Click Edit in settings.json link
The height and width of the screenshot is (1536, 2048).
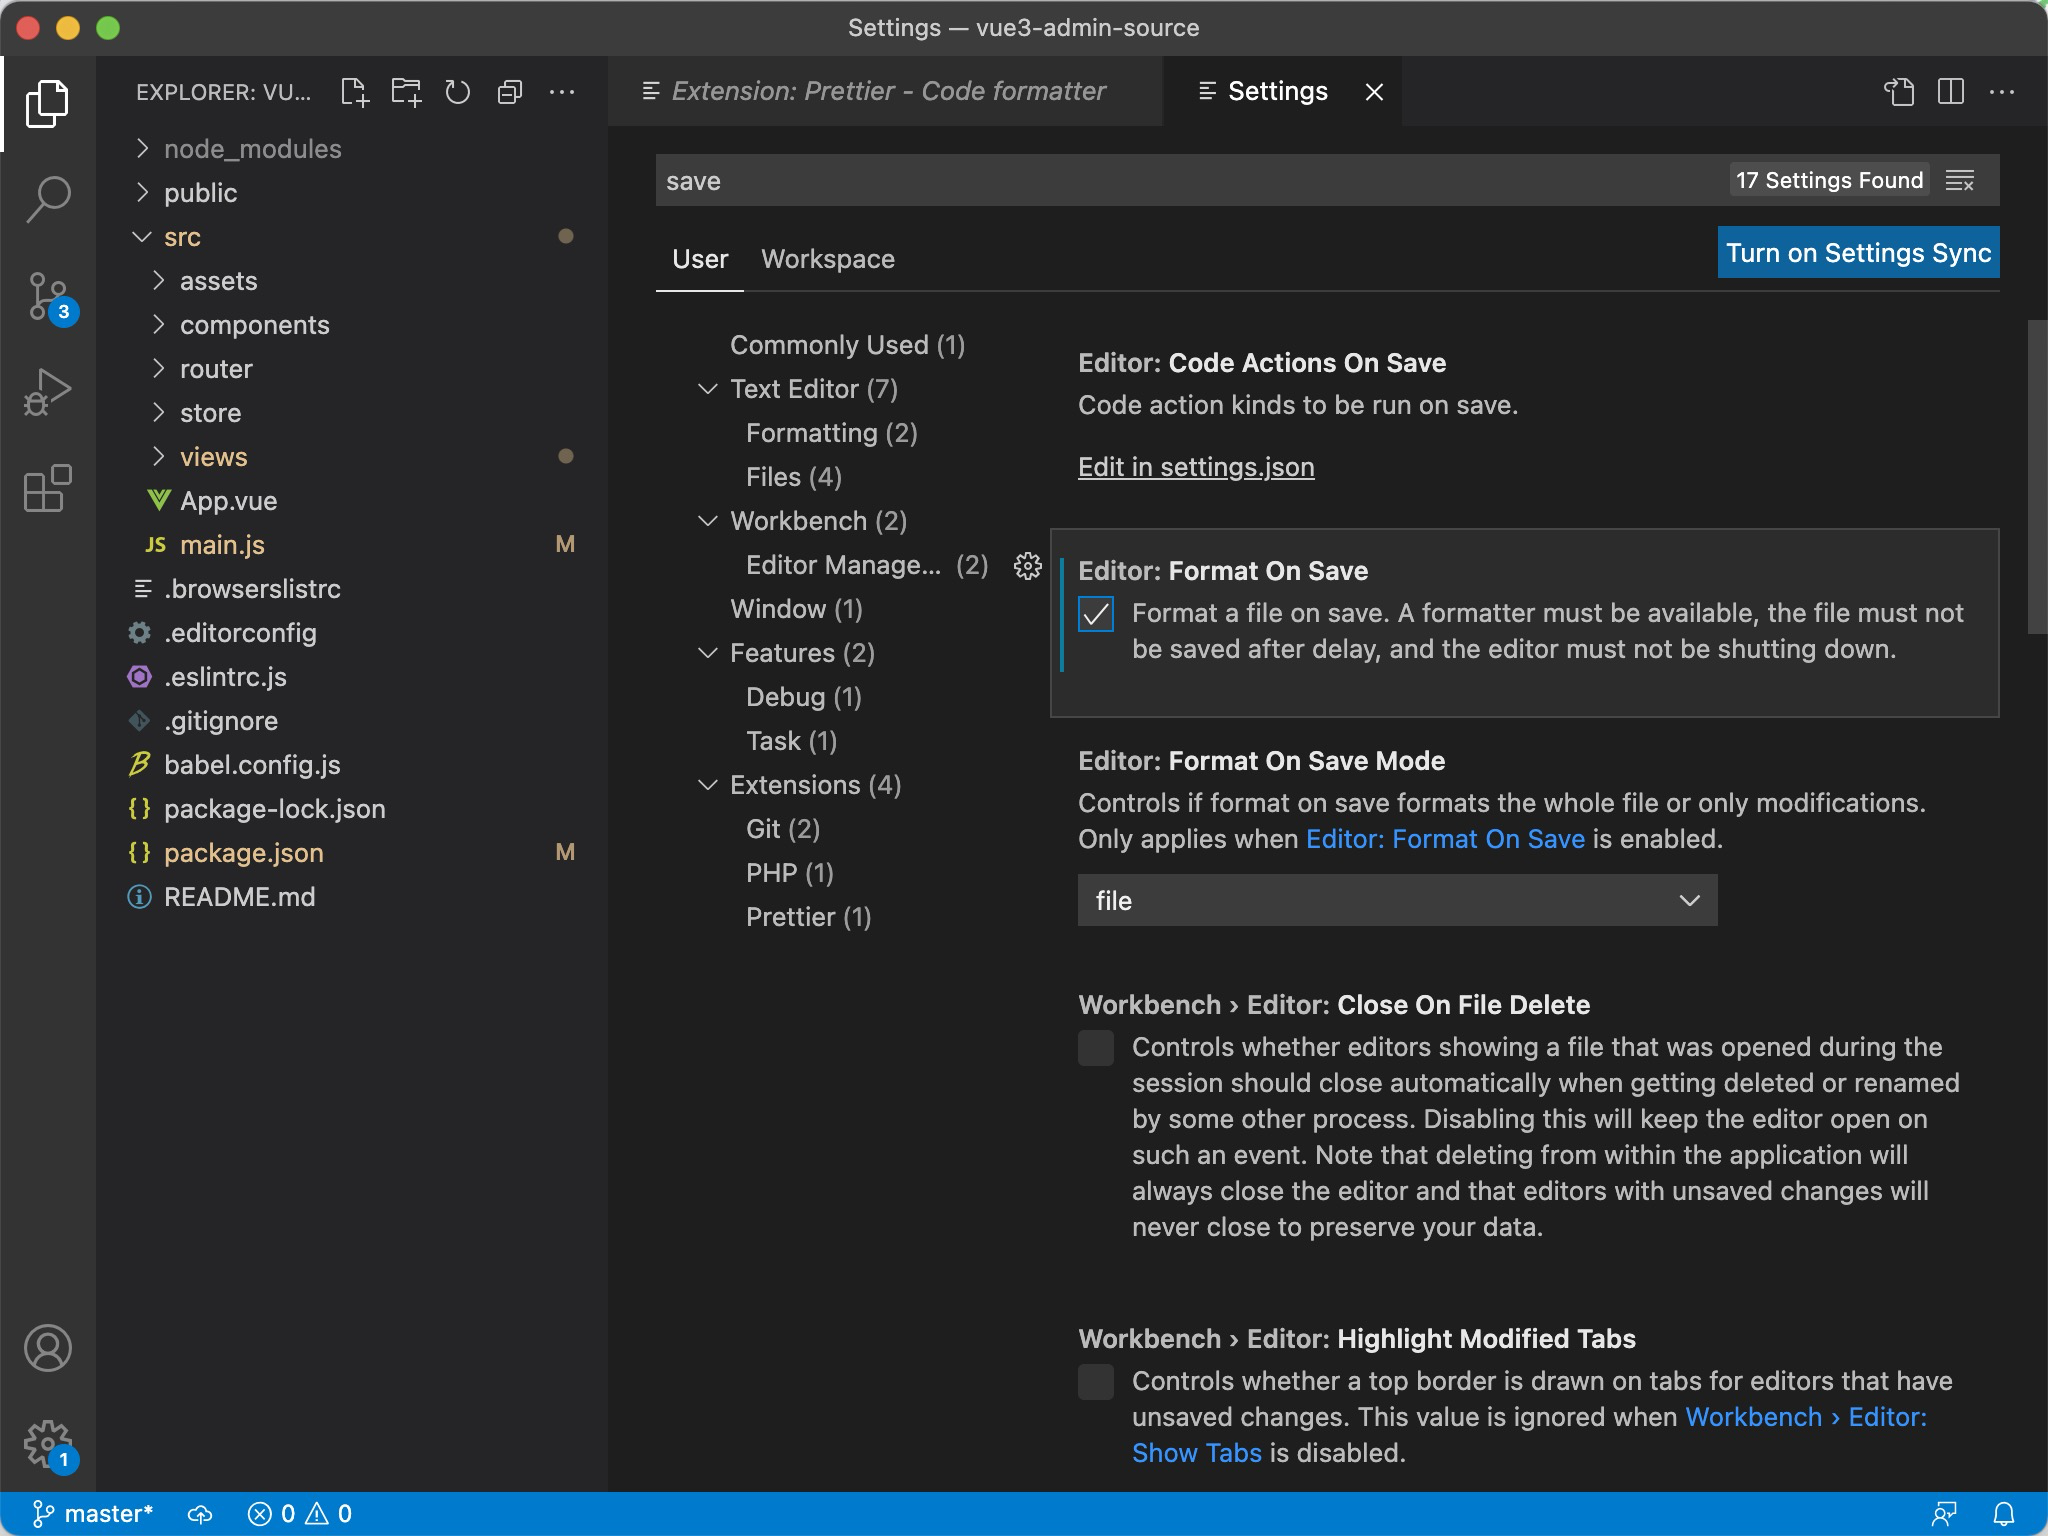[x=1196, y=467]
